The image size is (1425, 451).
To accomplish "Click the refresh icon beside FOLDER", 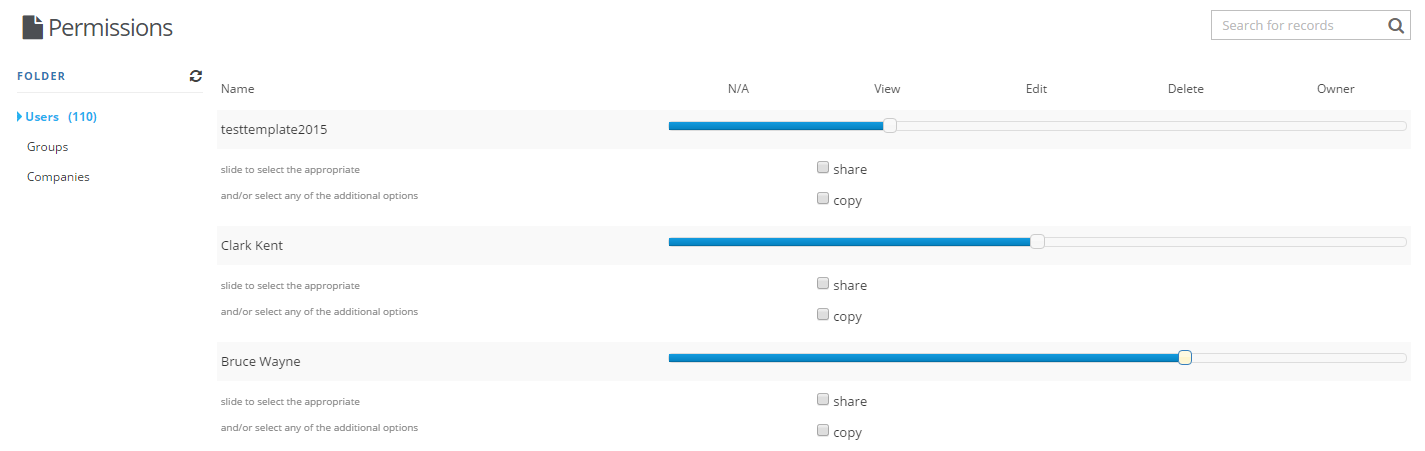I will [x=196, y=75].
